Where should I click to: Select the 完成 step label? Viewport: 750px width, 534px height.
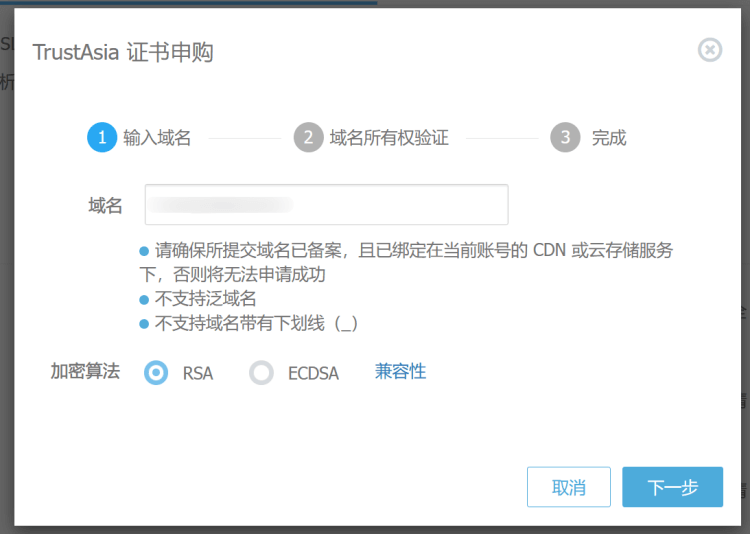click(609, 138)
